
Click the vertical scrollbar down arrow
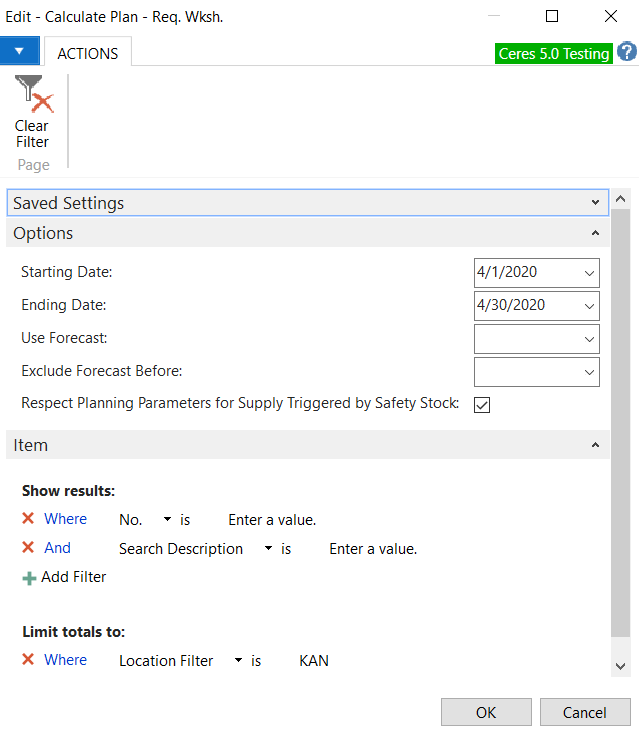621,665
